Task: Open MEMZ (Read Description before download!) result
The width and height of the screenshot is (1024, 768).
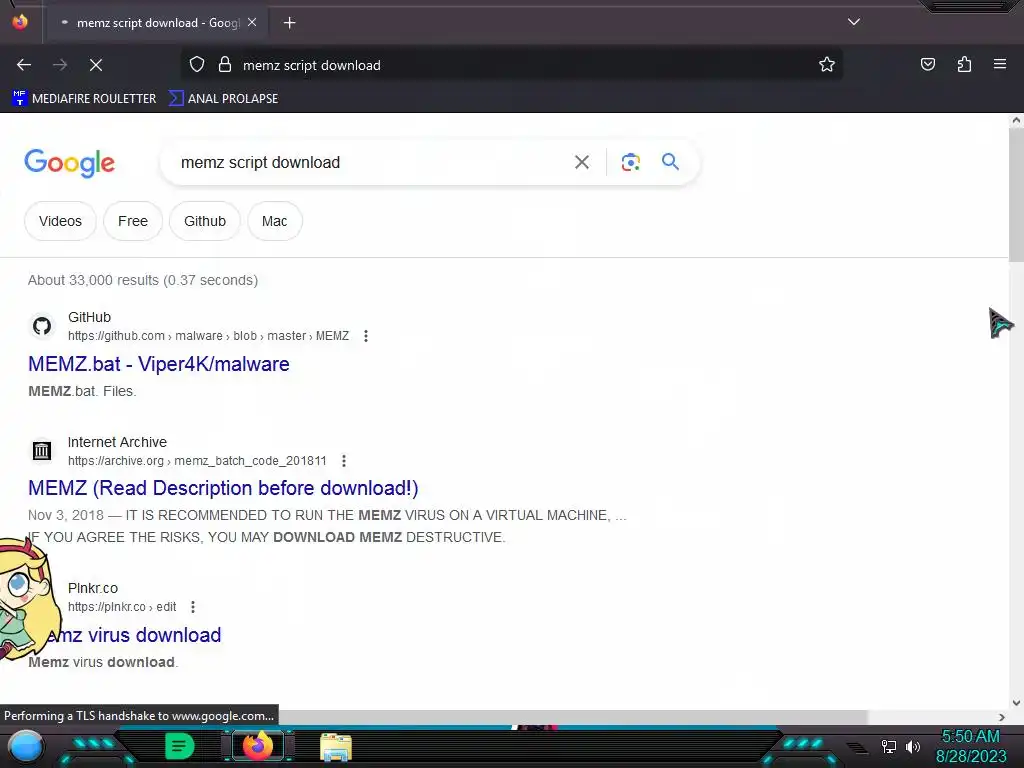Action: click(223, 488)
